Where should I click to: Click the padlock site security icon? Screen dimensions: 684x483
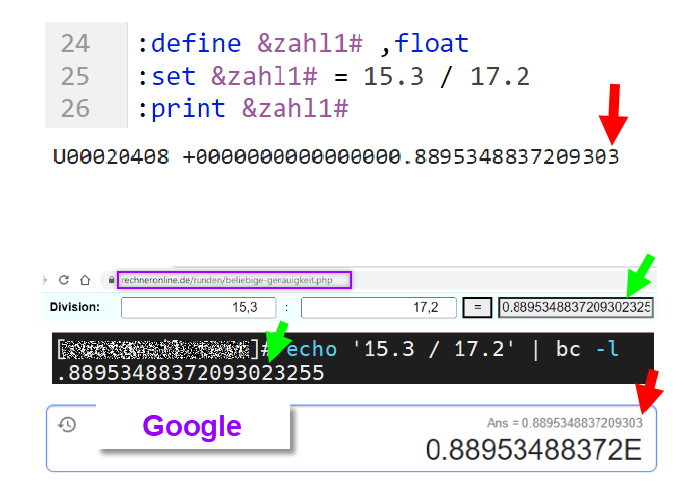click(x=111, y=280)
